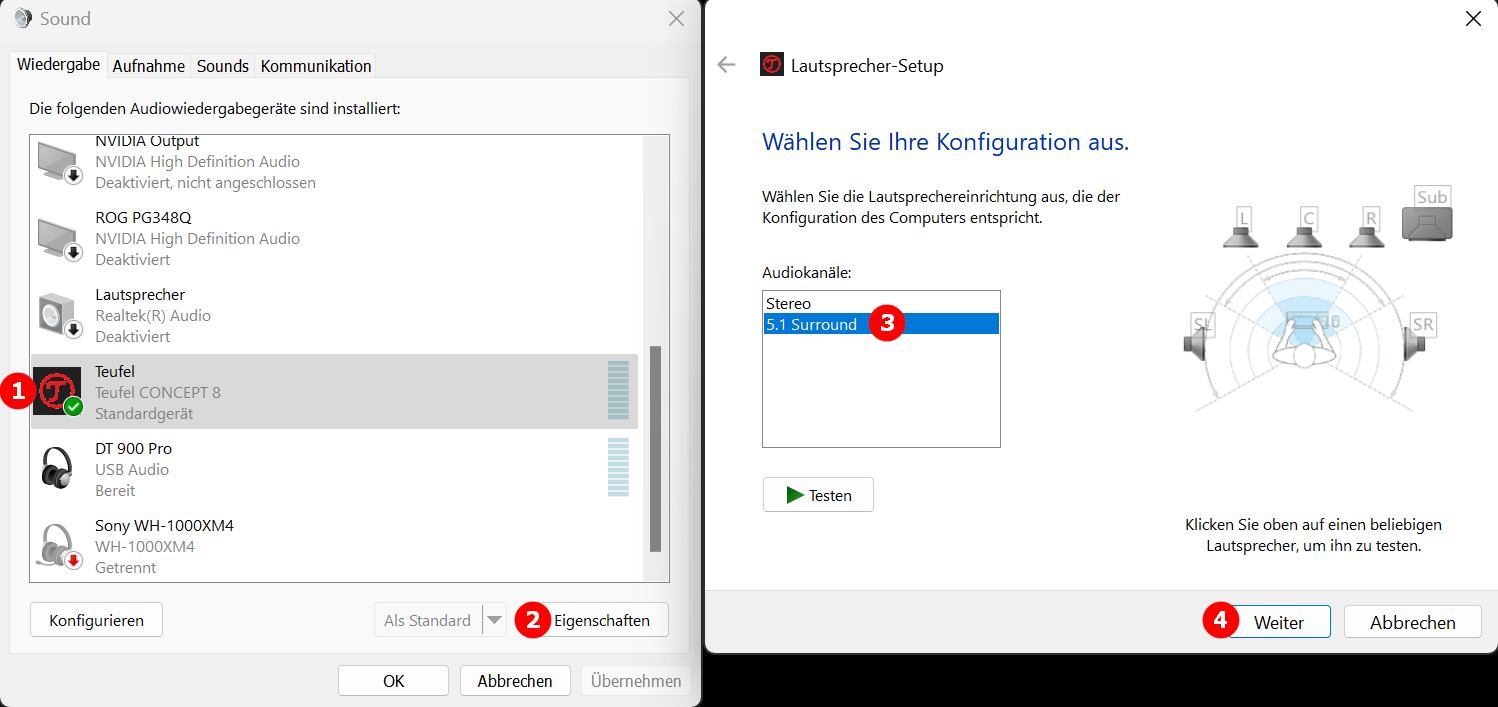The image size is (1498, 707).
Task: Open the Kommunikation tab
Action: pos(316,66)
